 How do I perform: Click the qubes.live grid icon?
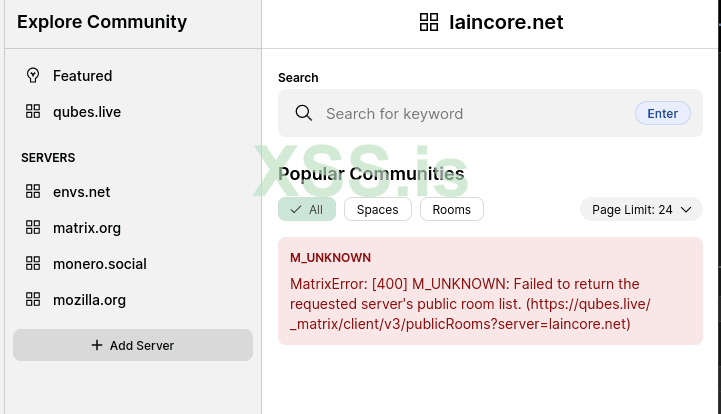click(x=33, y=112)
